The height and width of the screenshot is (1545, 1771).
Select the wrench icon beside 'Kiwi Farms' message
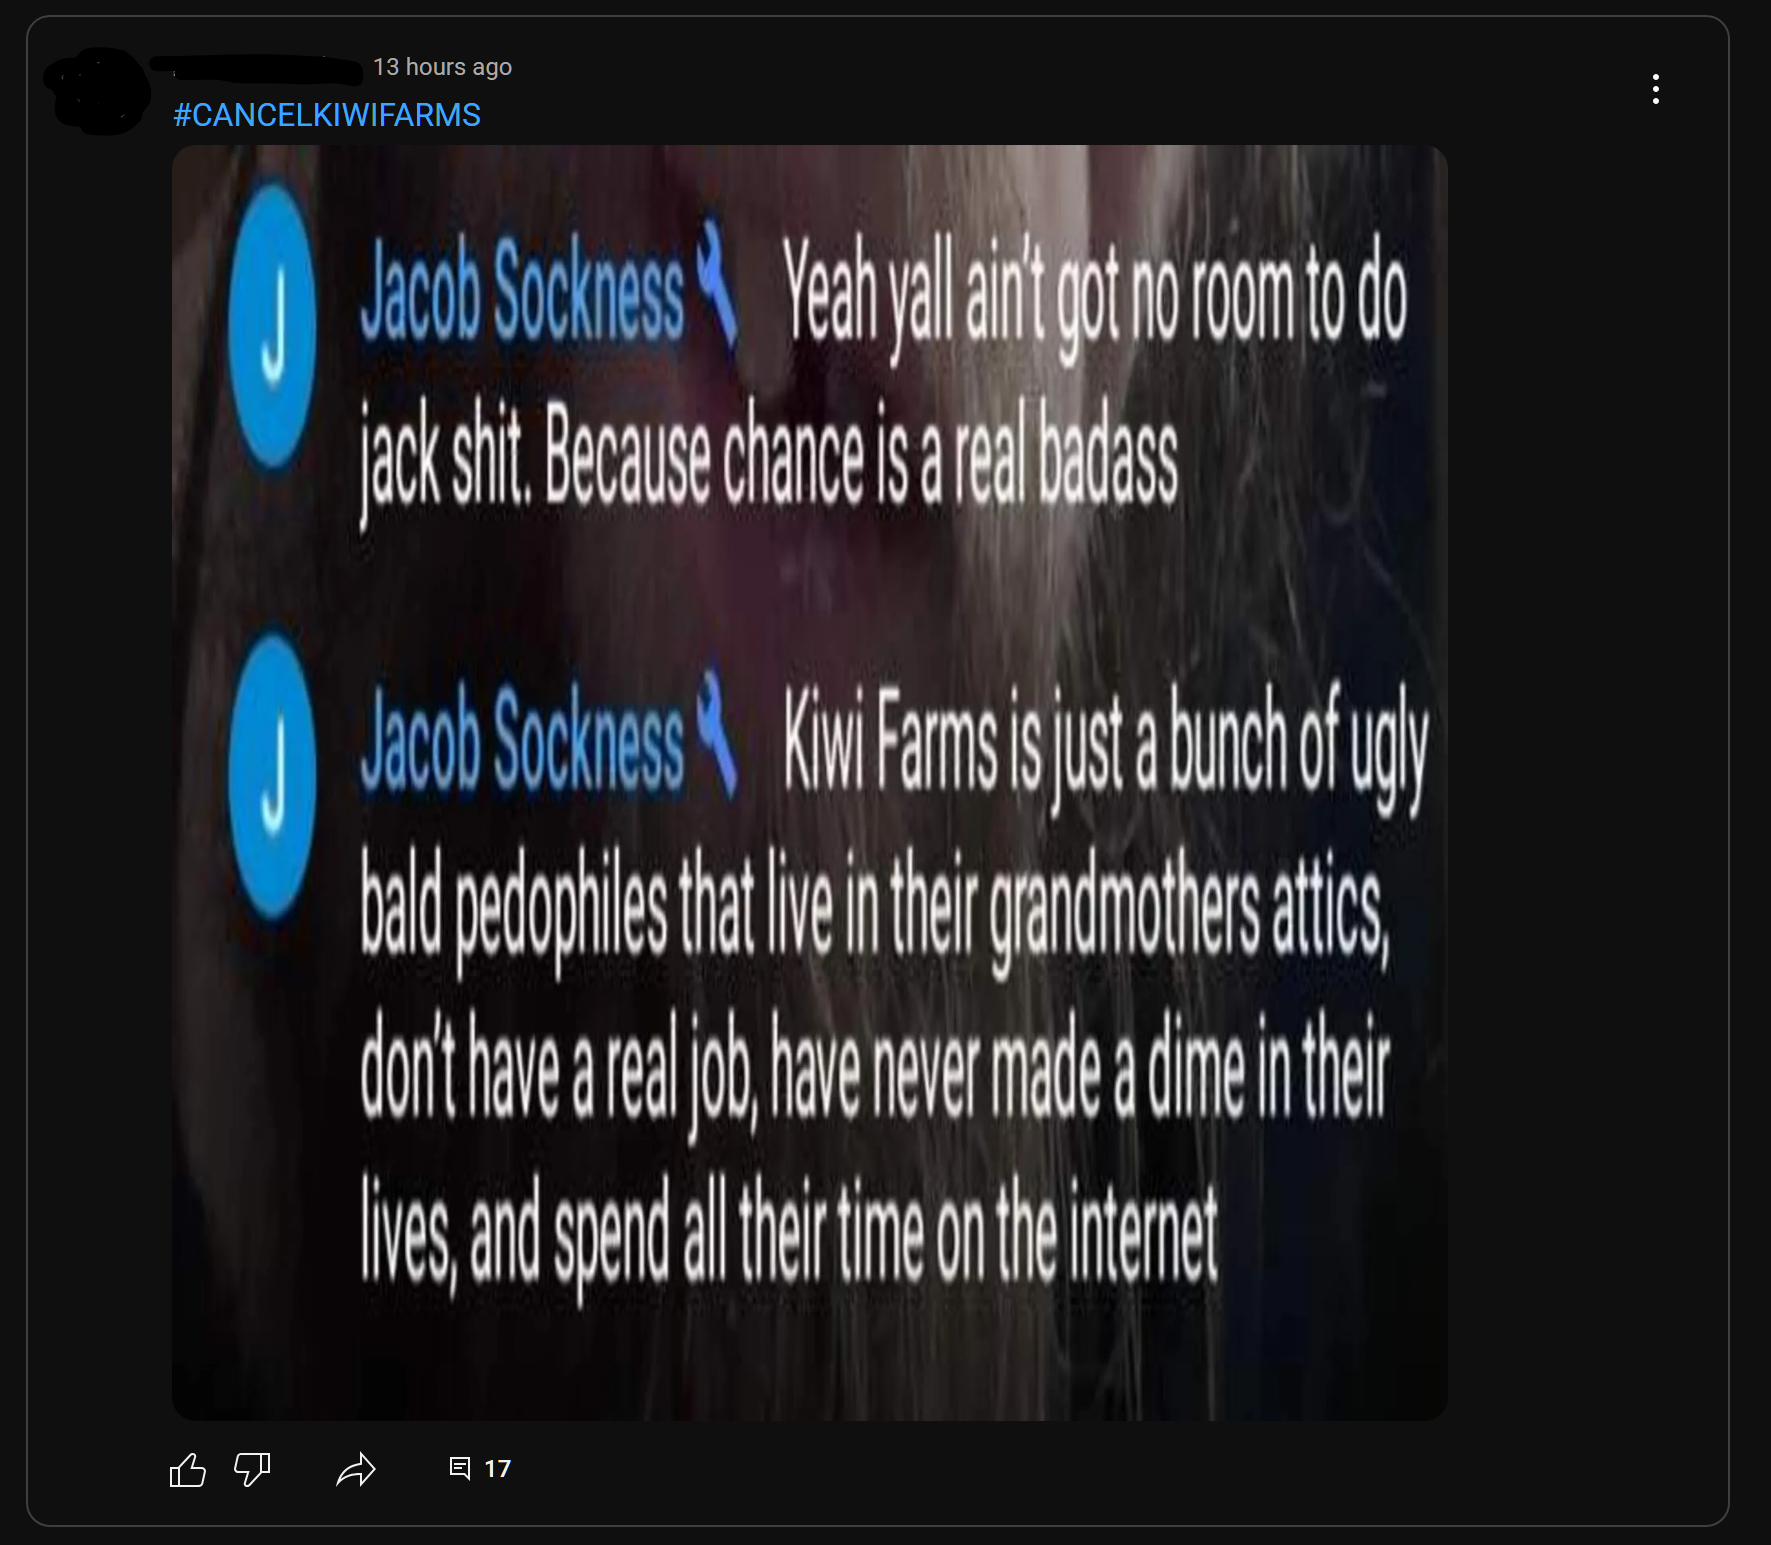click(x=716, y=735)
